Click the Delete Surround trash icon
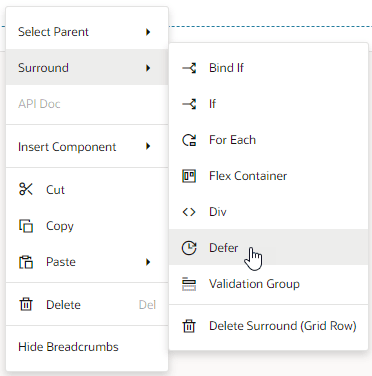This screenshot has width=372, height=376. coord(189,326)
